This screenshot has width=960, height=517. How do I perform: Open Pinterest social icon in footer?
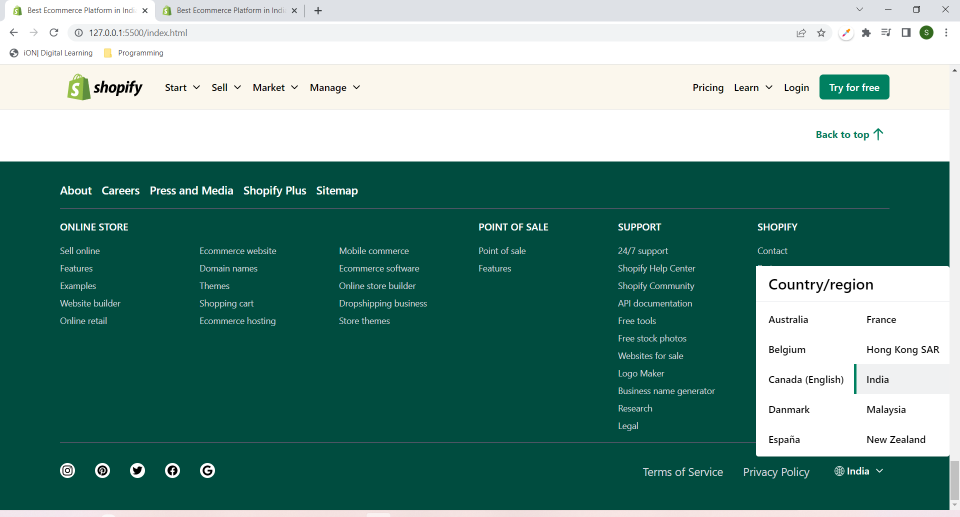102,470
